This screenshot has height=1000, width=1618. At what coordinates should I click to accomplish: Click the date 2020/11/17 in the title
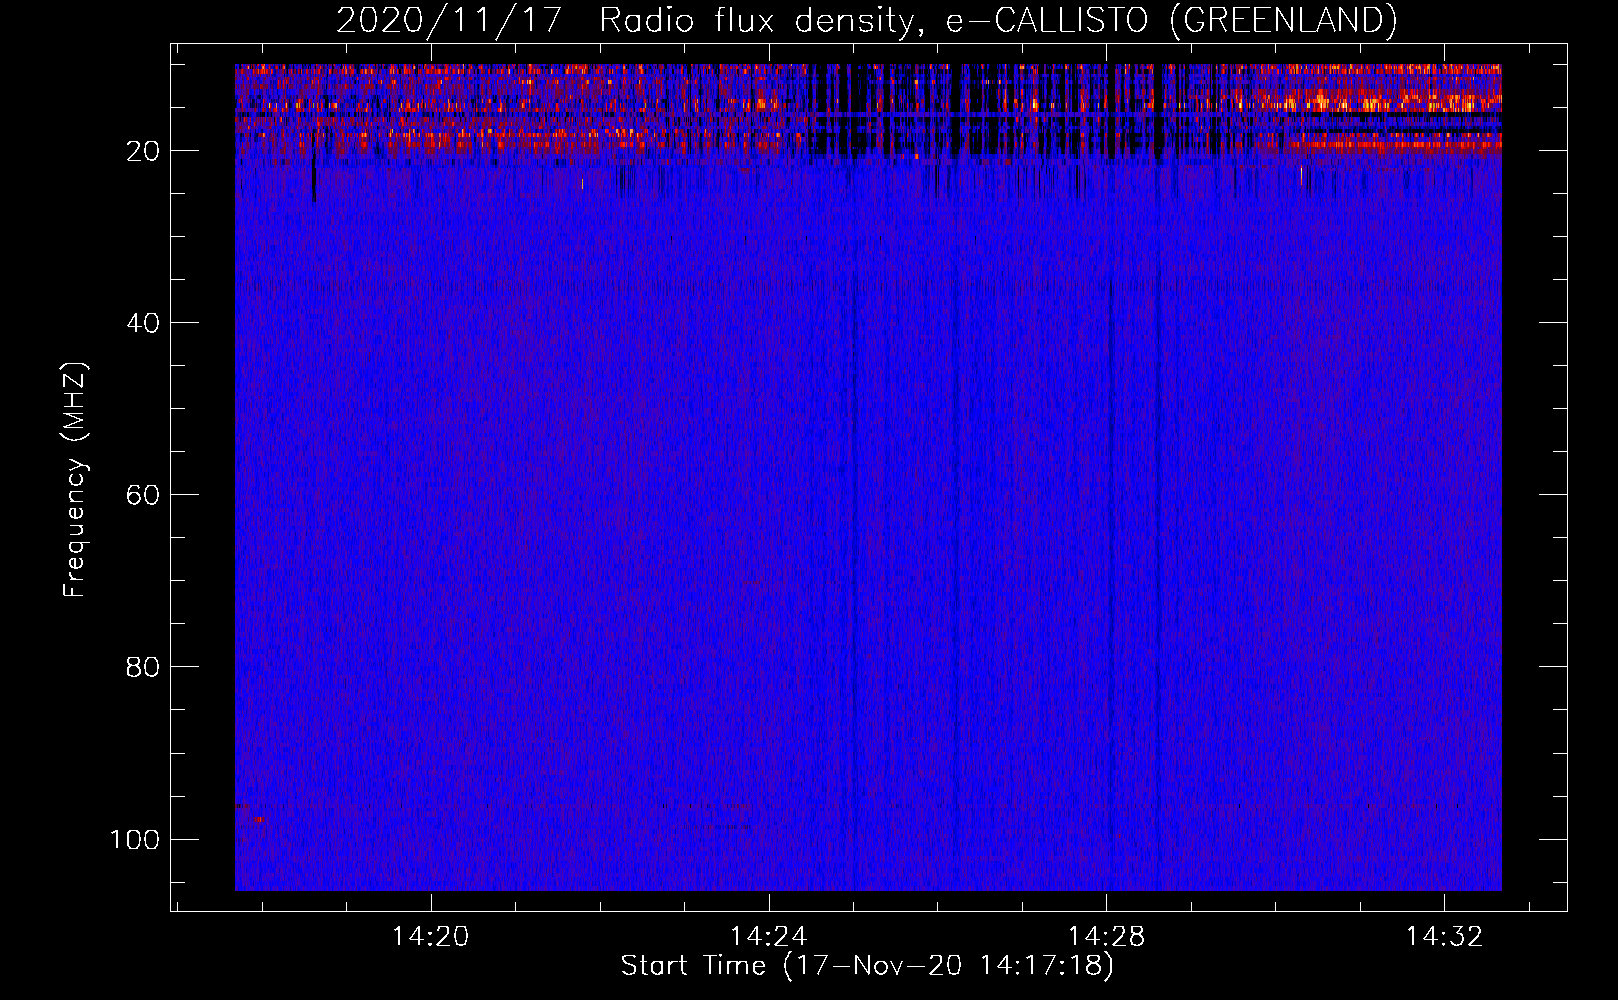point(449,20)
